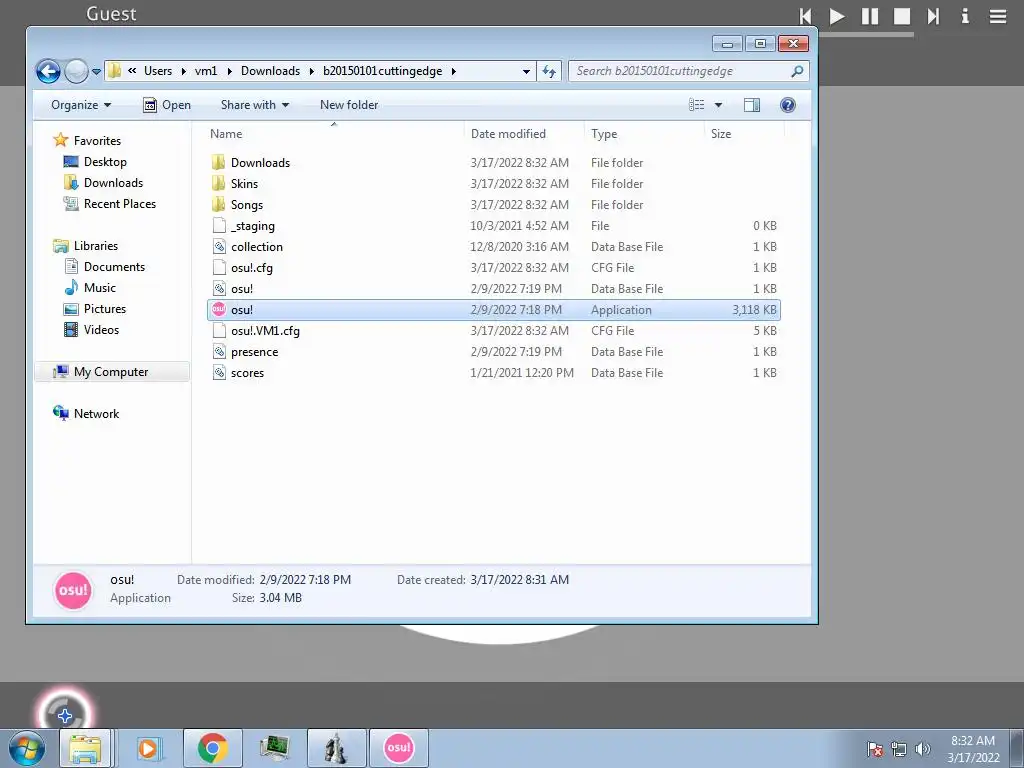Screen dimensions: 1024x768
Task: Click the song info icon in osu!
Action: coord(965,16)
